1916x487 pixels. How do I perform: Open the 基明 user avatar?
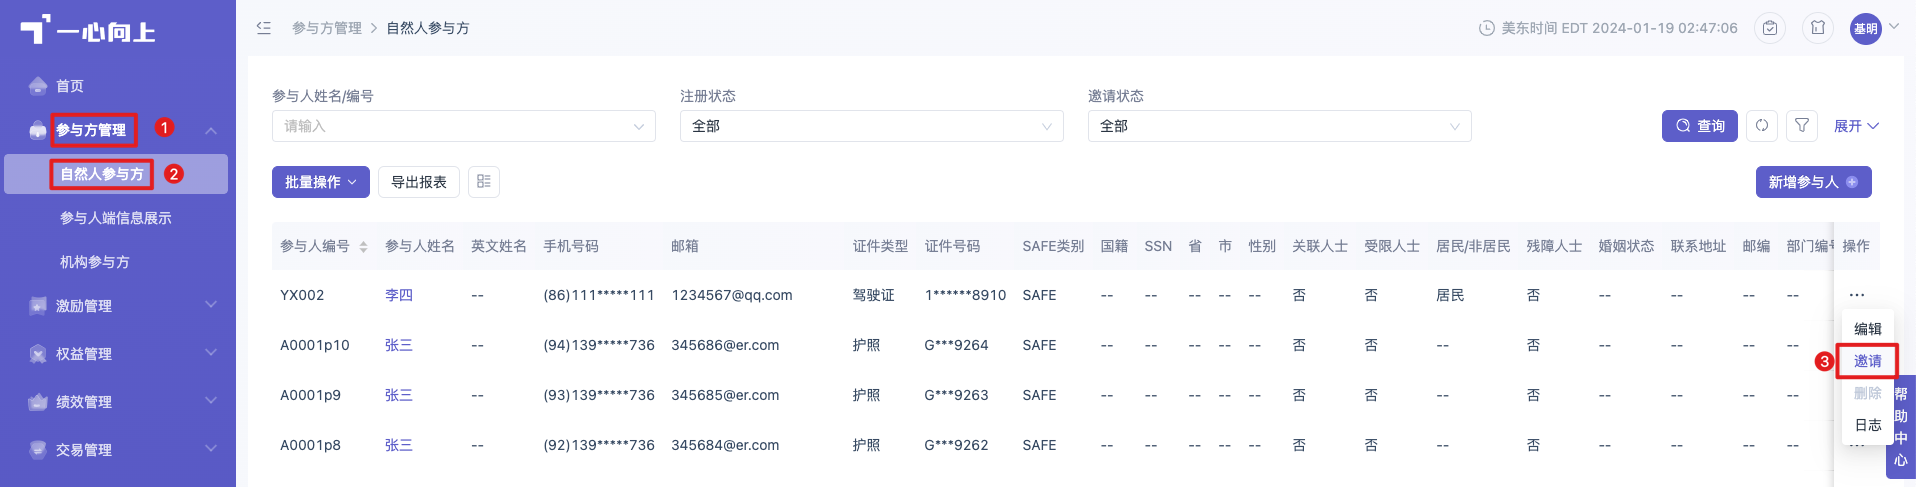(1865, 29)
